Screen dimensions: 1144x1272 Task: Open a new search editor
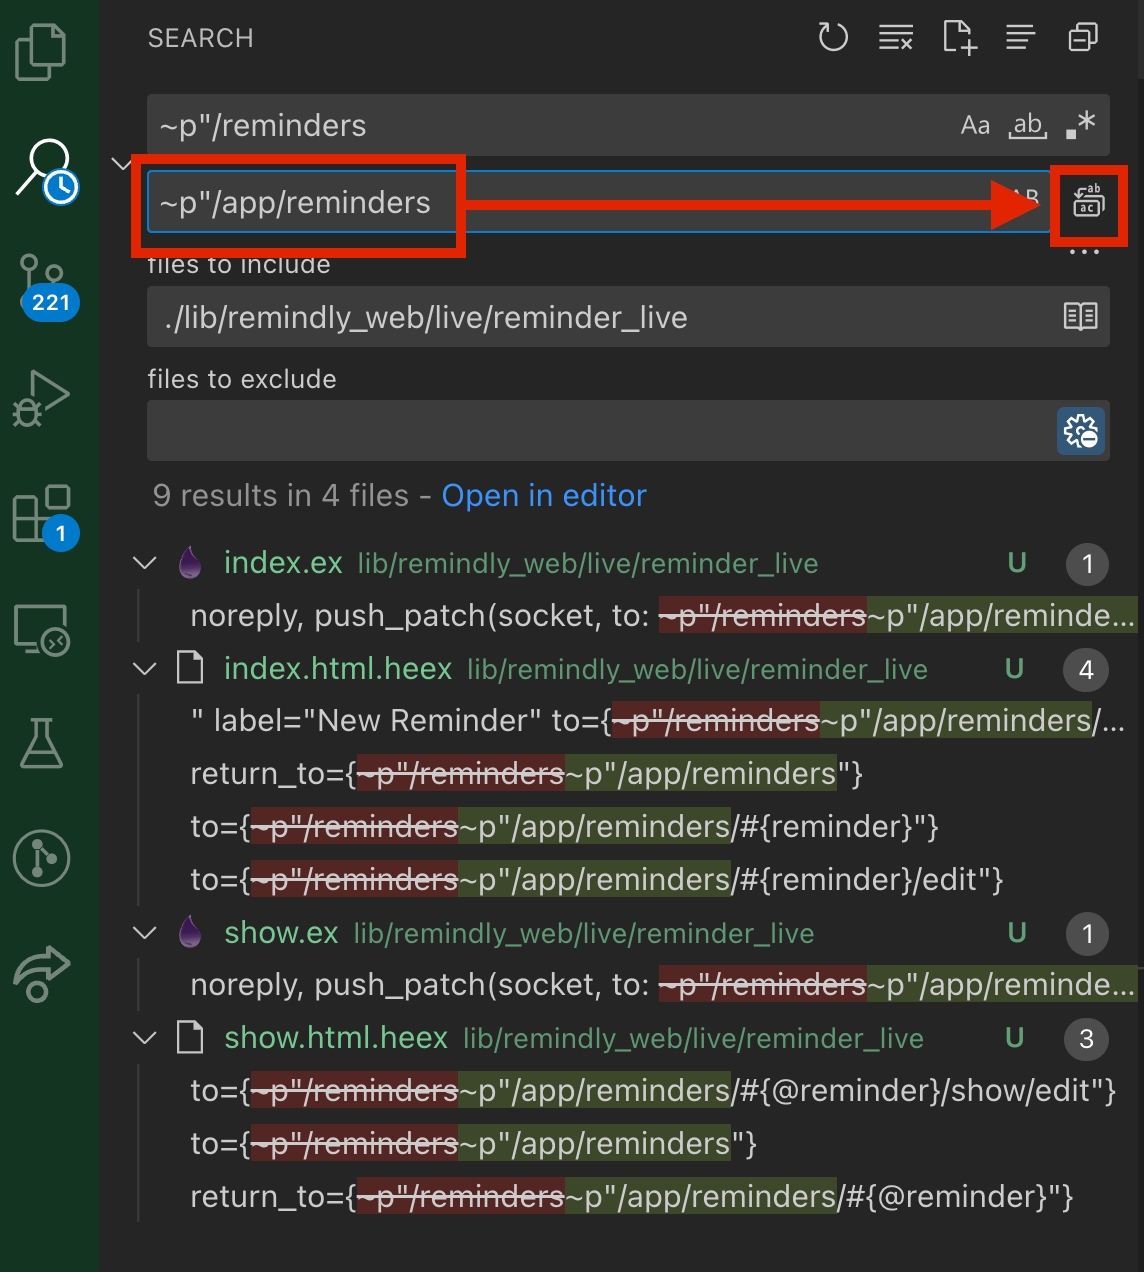(x=958, y=38)
